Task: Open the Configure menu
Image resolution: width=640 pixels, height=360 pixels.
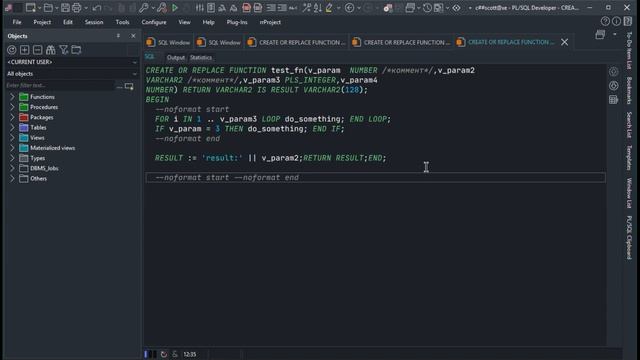Action: 154,22
